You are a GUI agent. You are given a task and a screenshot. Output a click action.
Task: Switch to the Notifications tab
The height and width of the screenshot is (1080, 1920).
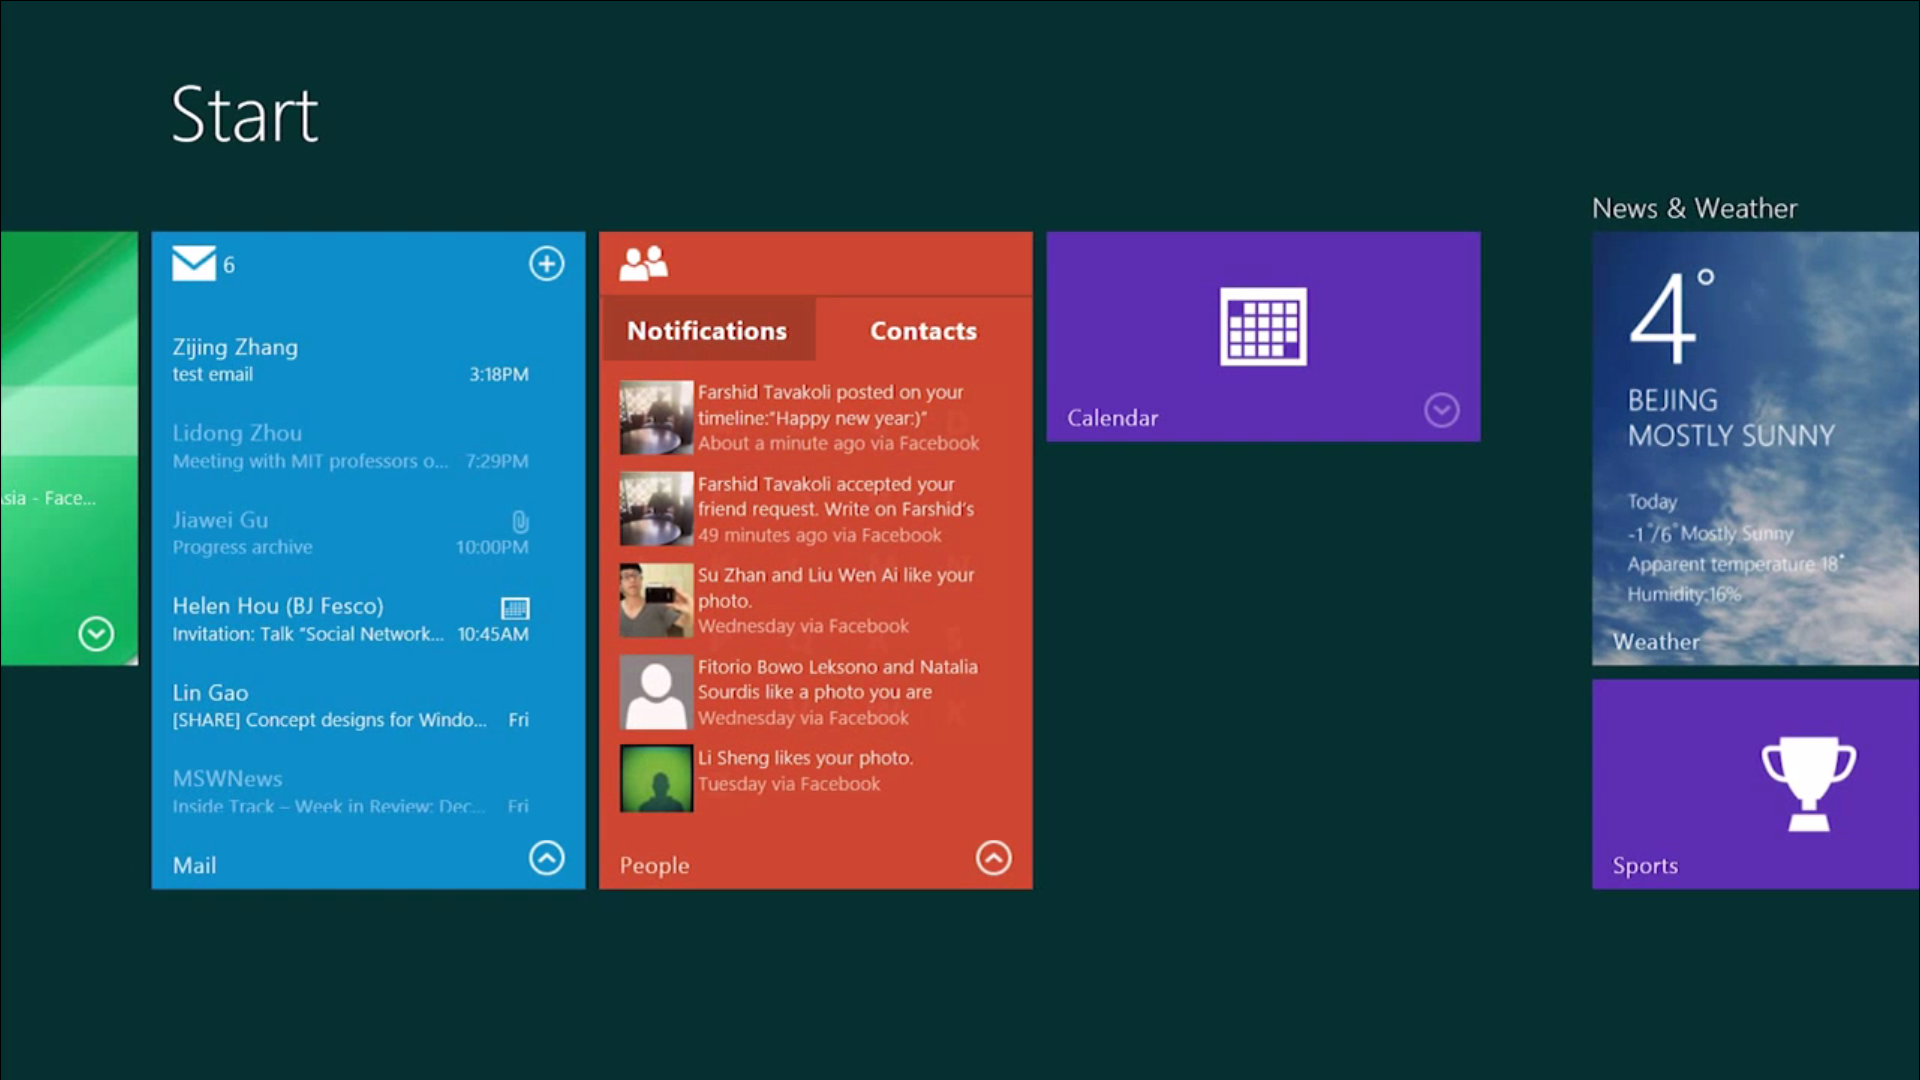pos(707,331)
